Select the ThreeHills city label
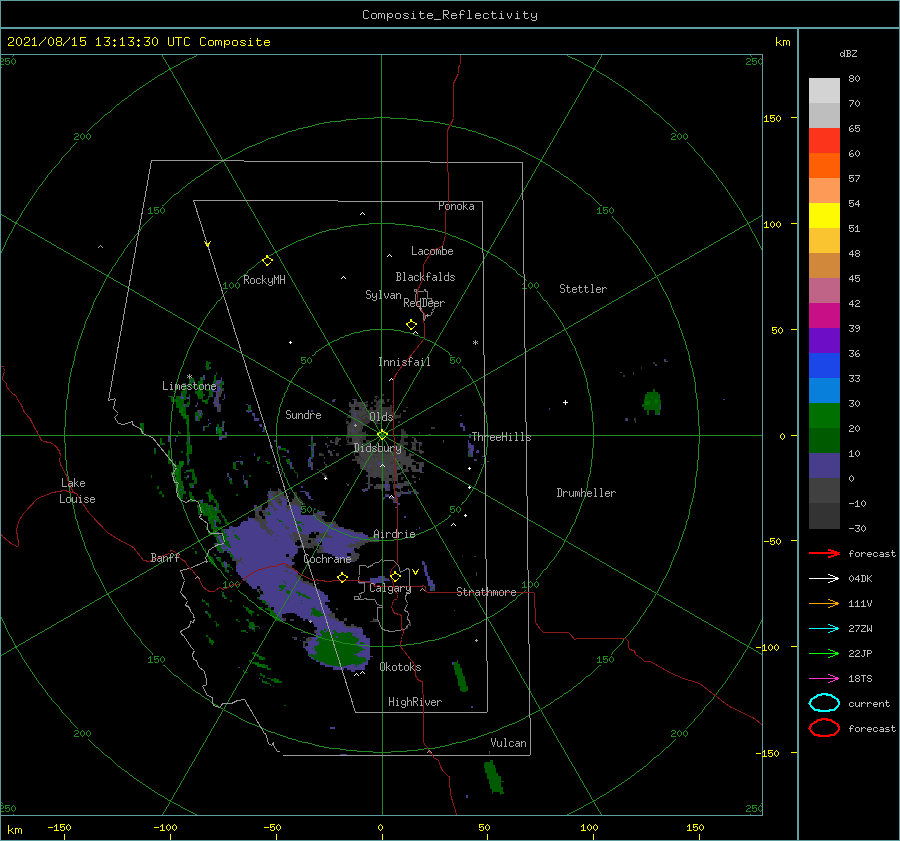This screenshot has height=841, width=900. [501, 437]
